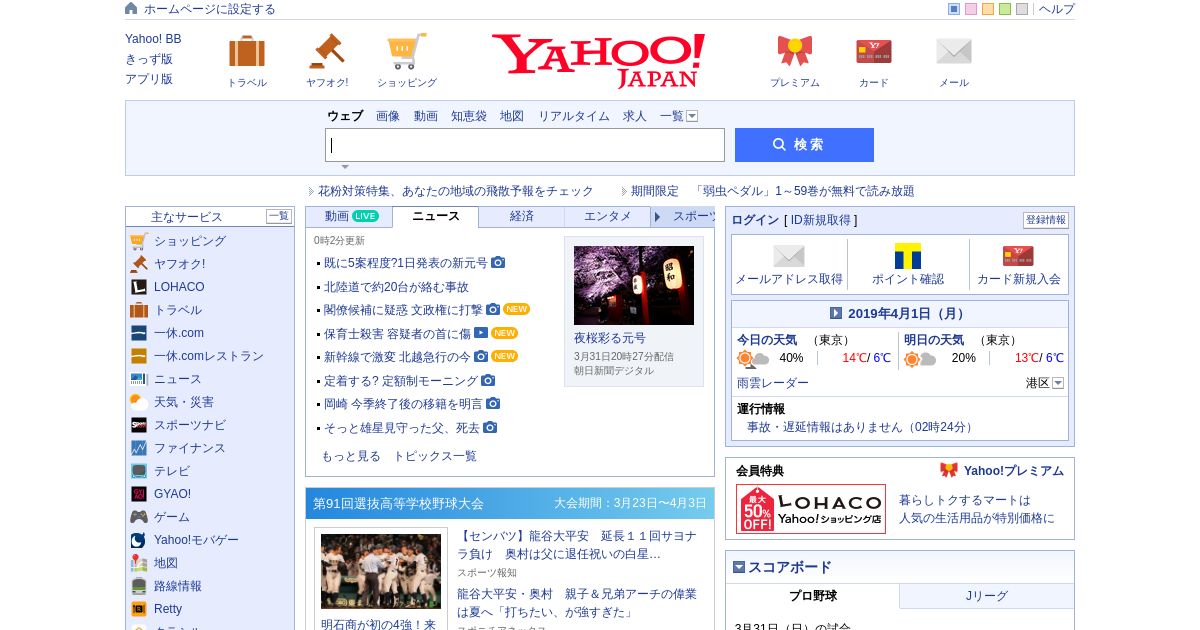Viewport: 1200px width, 630px height.
Task: Open the ヘルプ link
Action: point(1057,9)
